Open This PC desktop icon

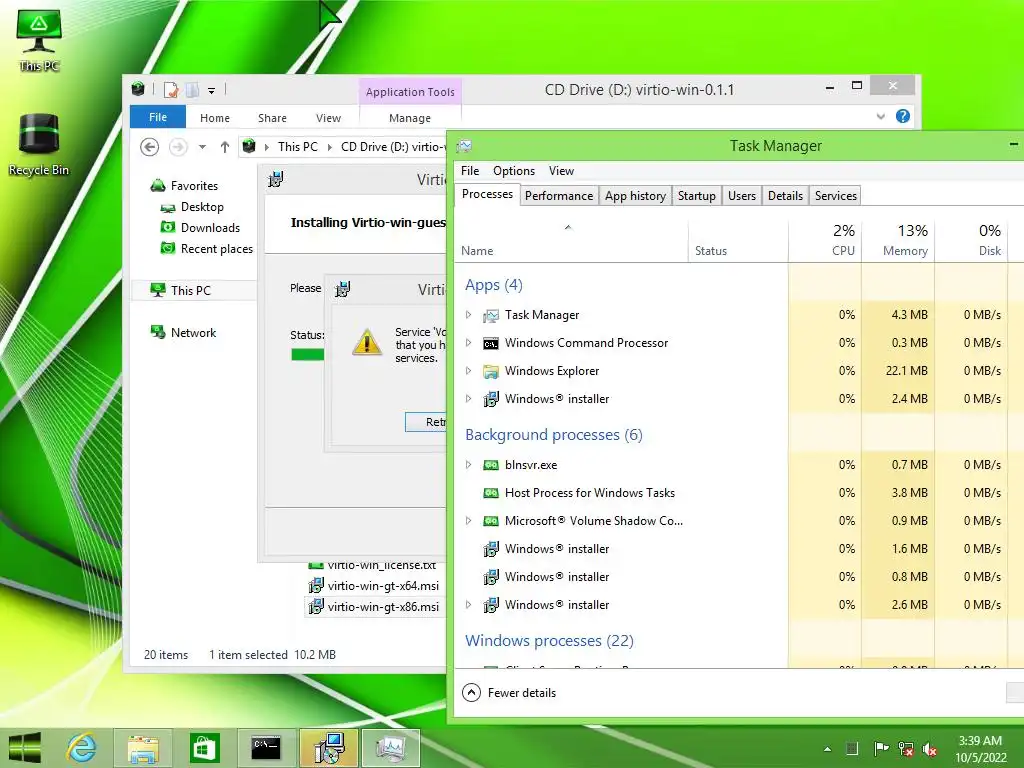pyautogui.click(x=39, y=39)
